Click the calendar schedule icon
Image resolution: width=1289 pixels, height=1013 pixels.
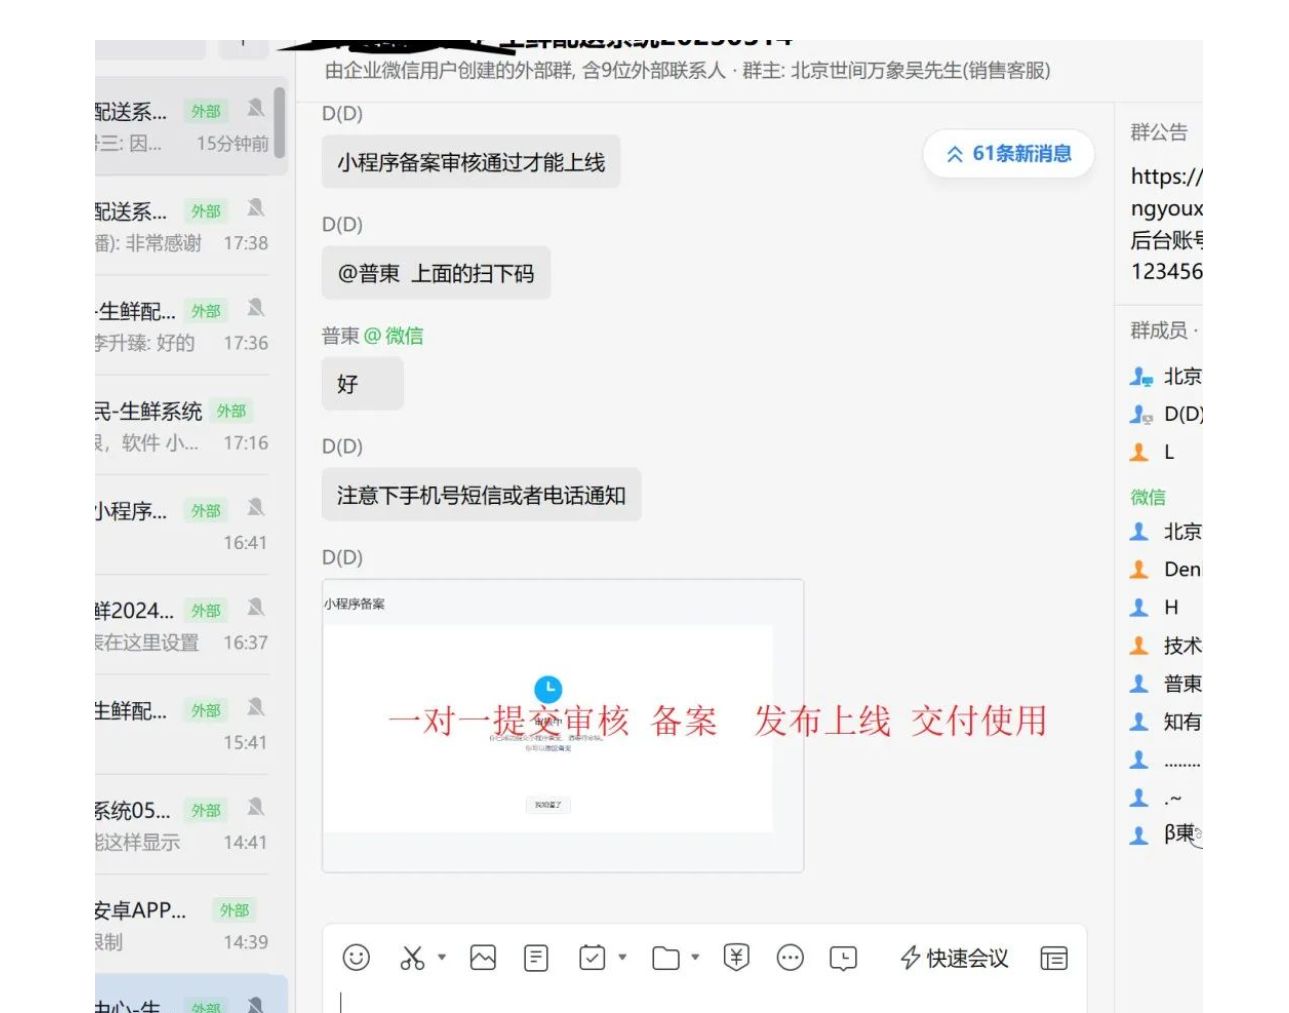point(592,958)
